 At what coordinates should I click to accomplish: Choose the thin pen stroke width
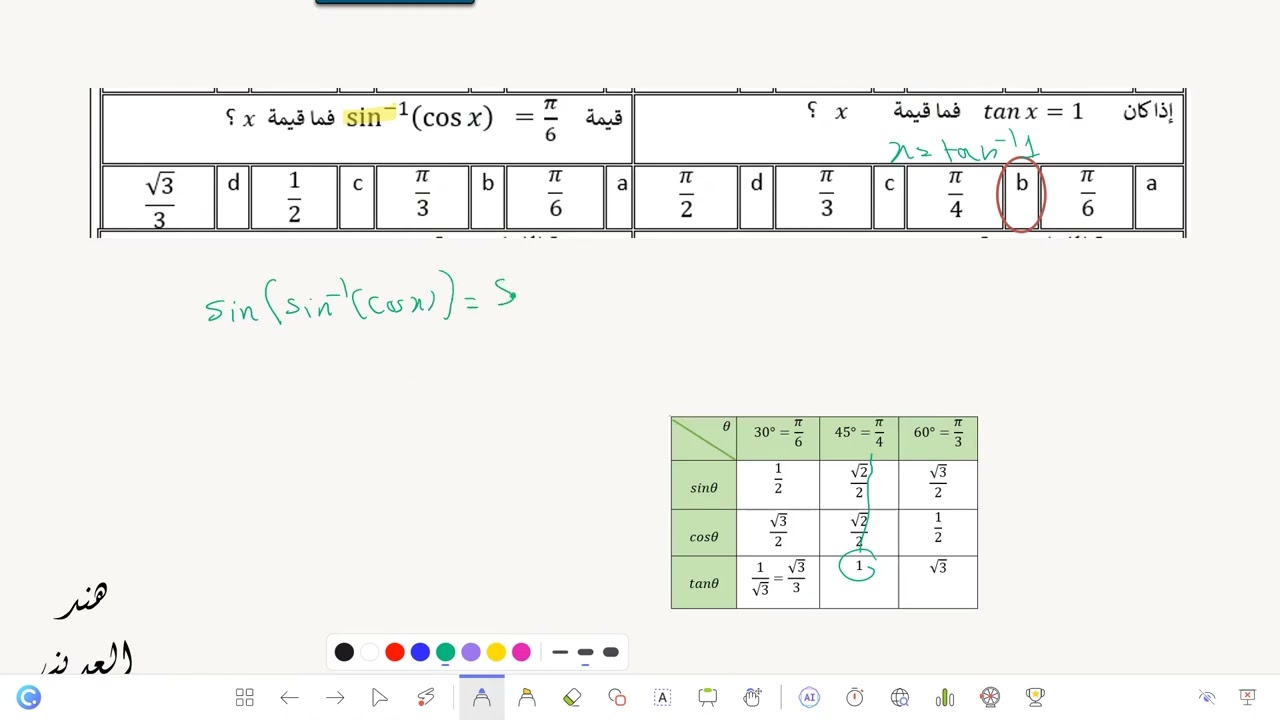(560, 652)
